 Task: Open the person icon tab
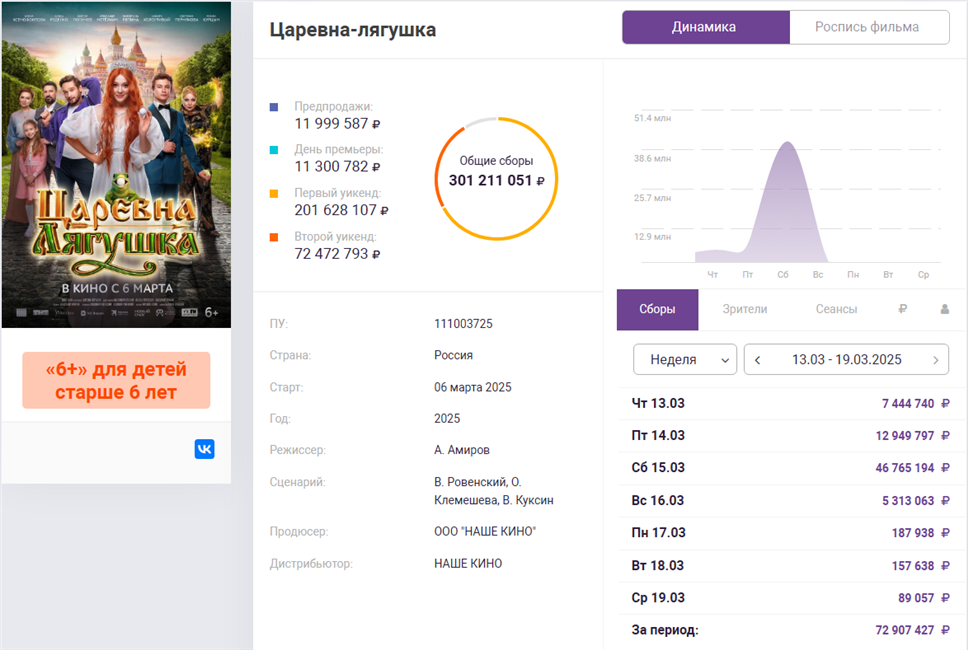coord(945,309)
